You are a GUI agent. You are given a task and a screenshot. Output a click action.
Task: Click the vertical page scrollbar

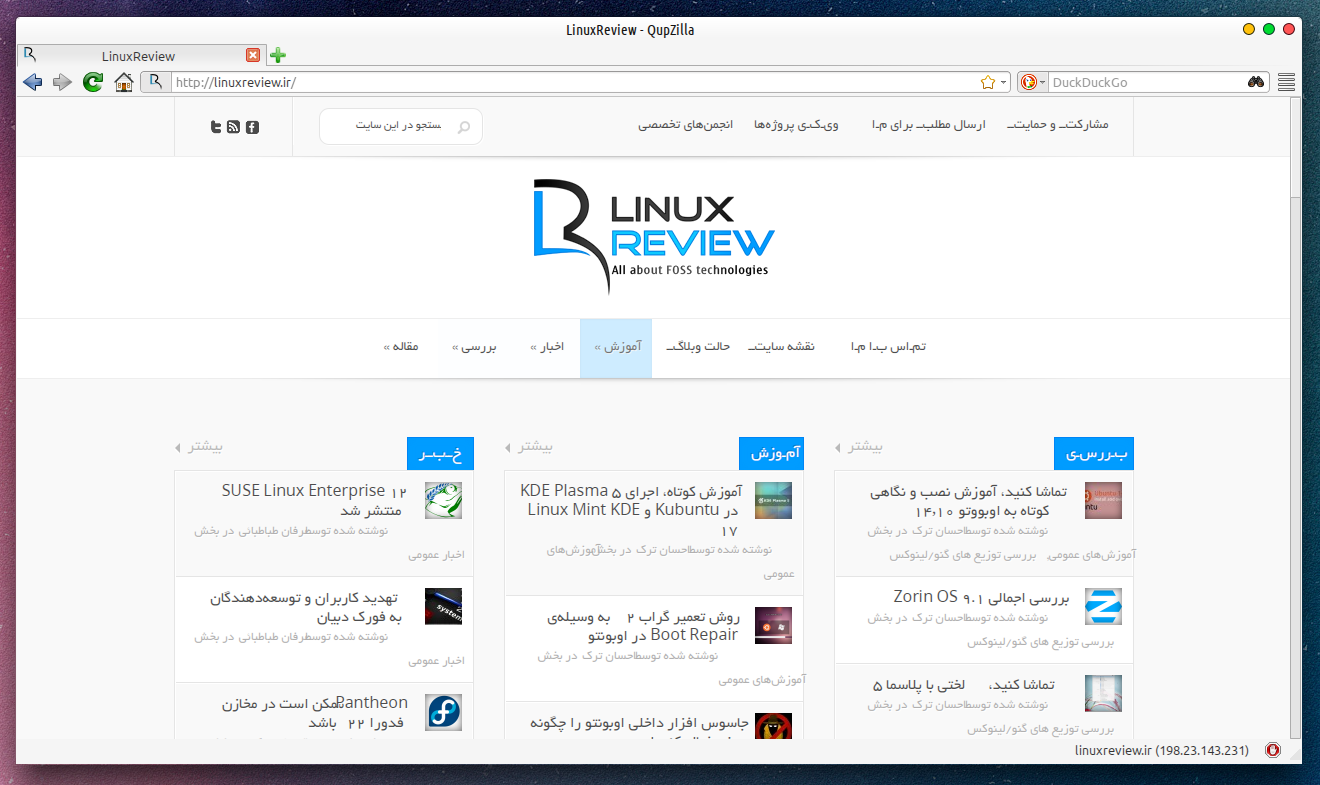1295,417
